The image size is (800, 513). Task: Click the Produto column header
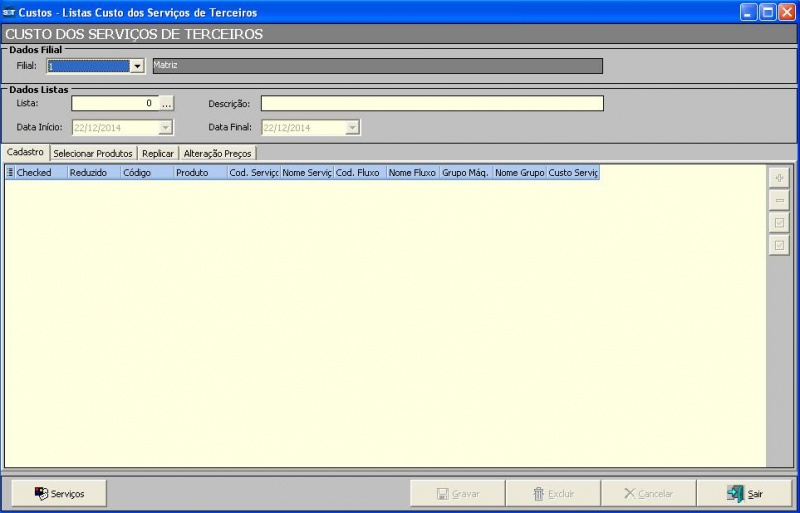click(x=199, y=173)
